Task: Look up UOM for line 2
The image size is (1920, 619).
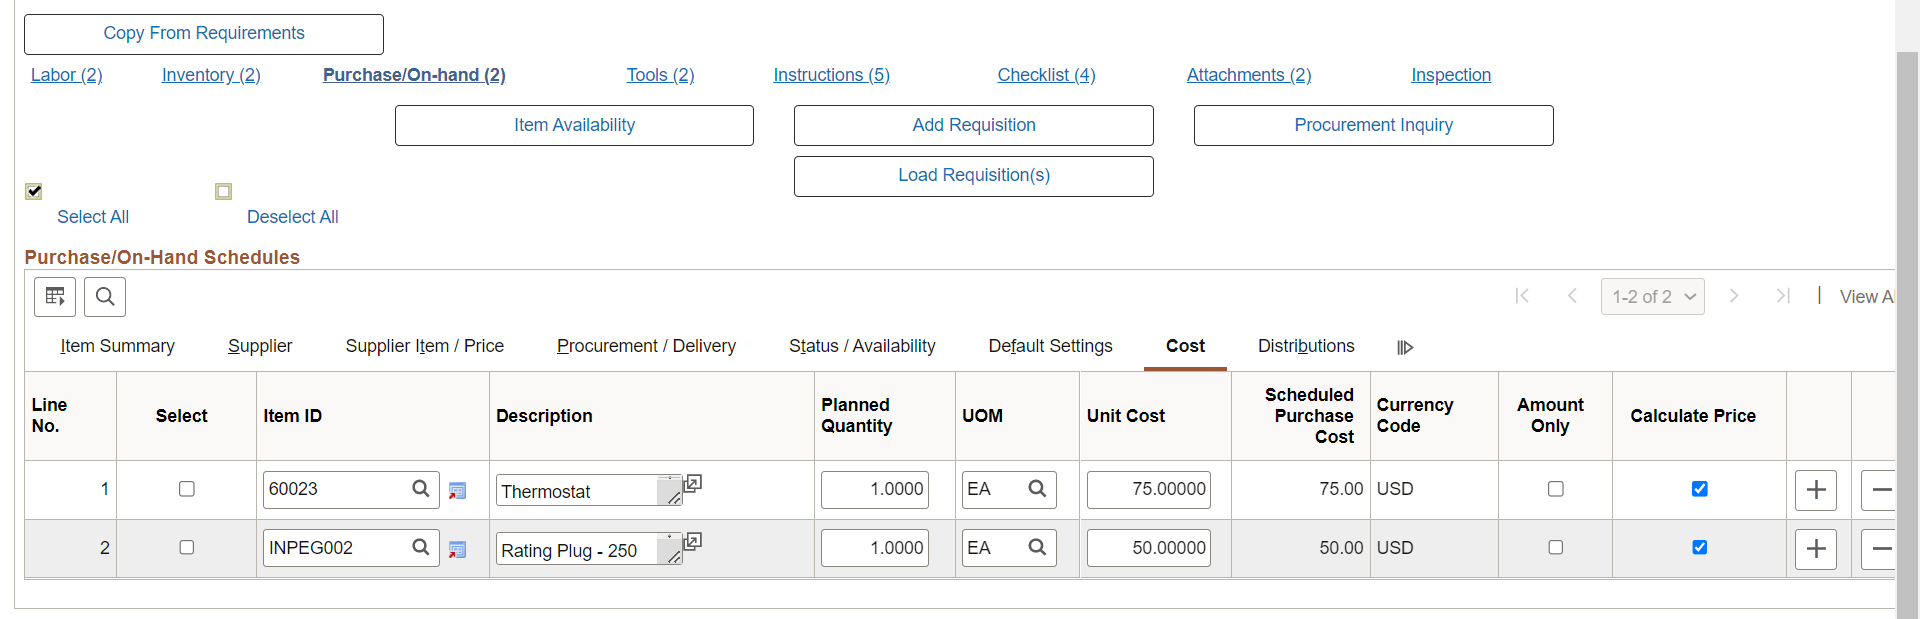Action: coord(1037,548)
